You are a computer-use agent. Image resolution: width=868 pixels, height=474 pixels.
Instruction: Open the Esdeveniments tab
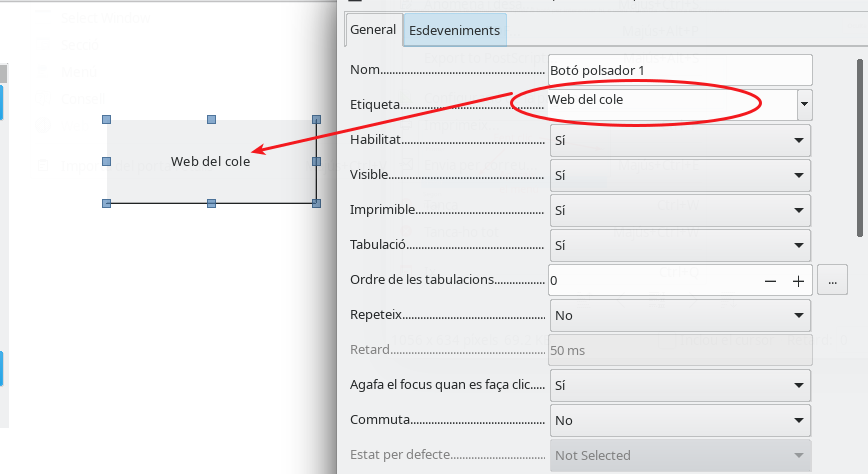454,30
